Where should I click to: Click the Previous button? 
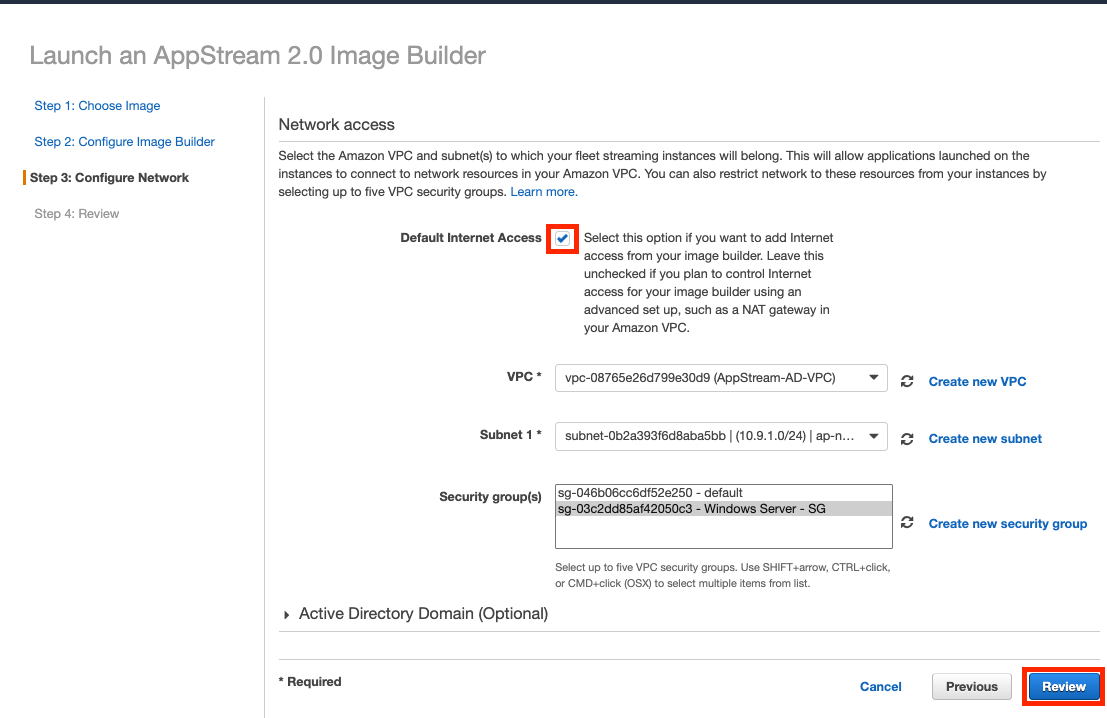coord(971,686)
